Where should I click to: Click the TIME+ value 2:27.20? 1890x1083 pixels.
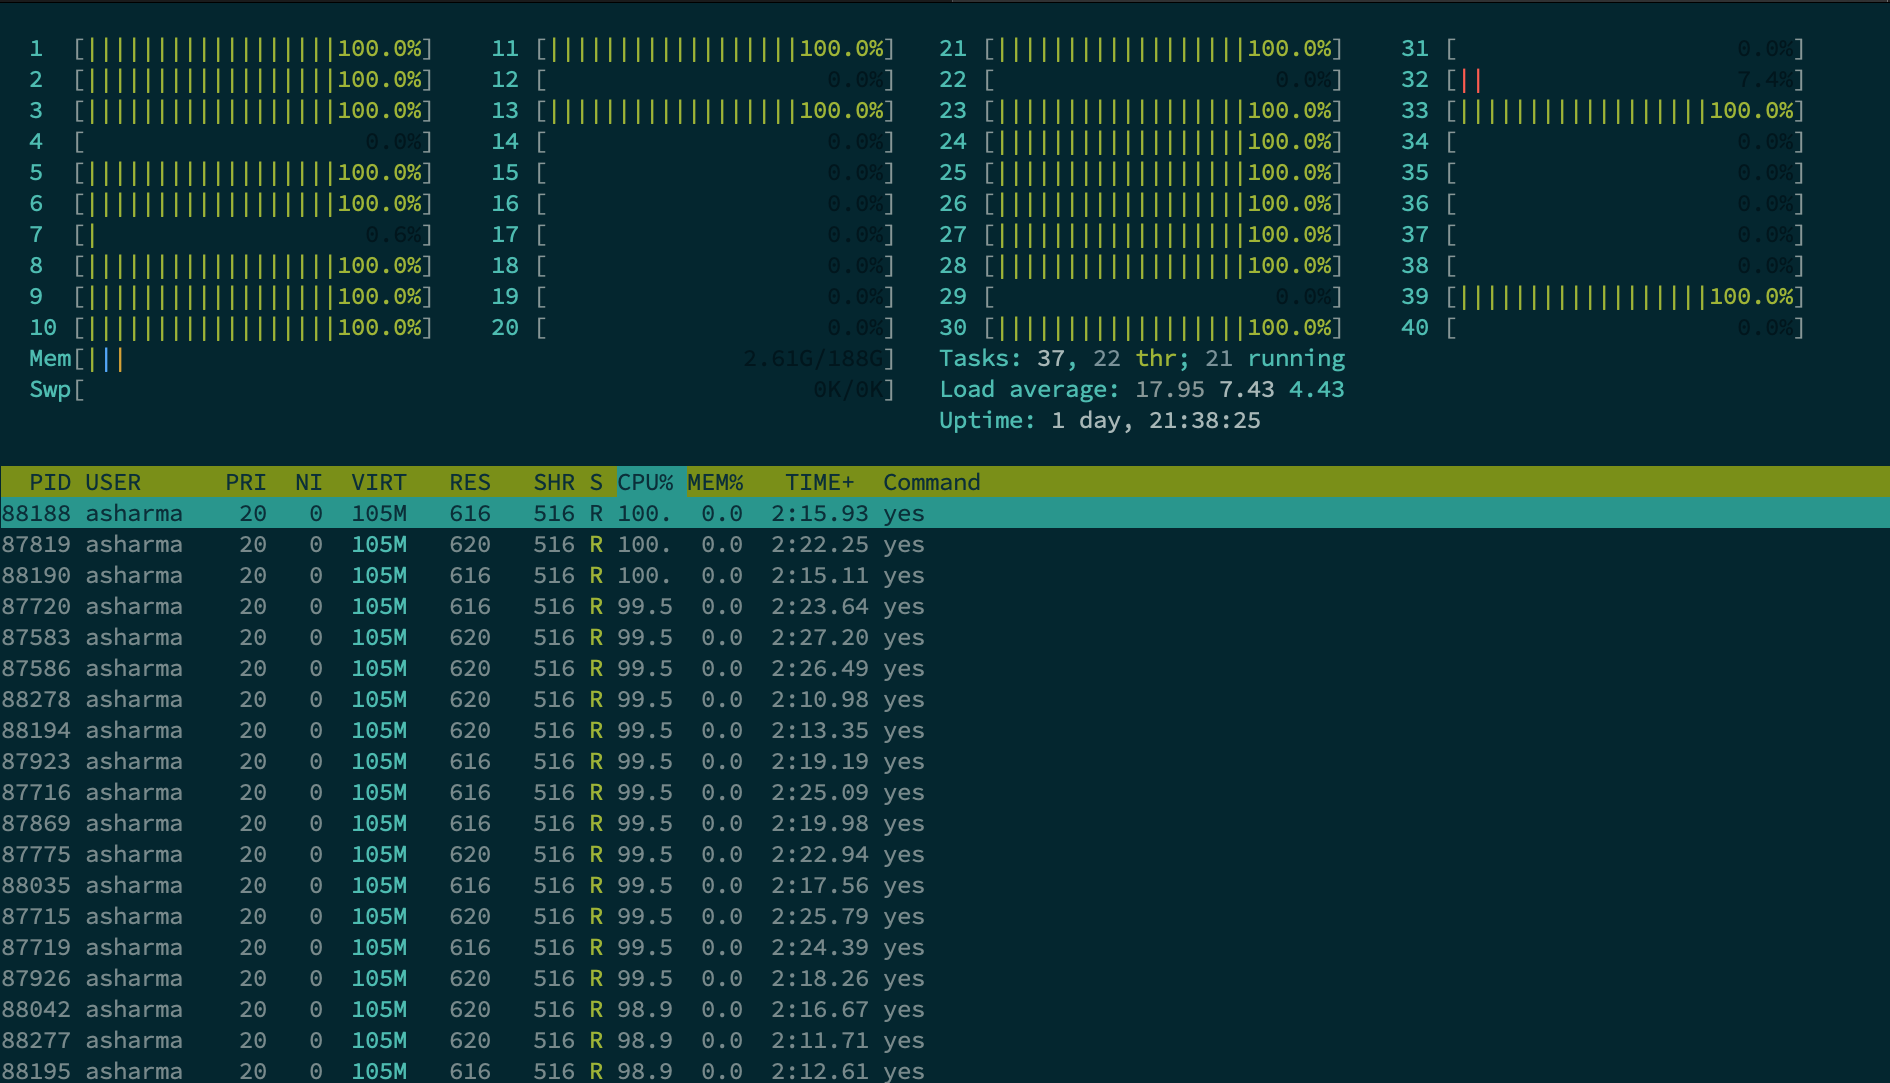pyautogui.click(x=820, y=637)
